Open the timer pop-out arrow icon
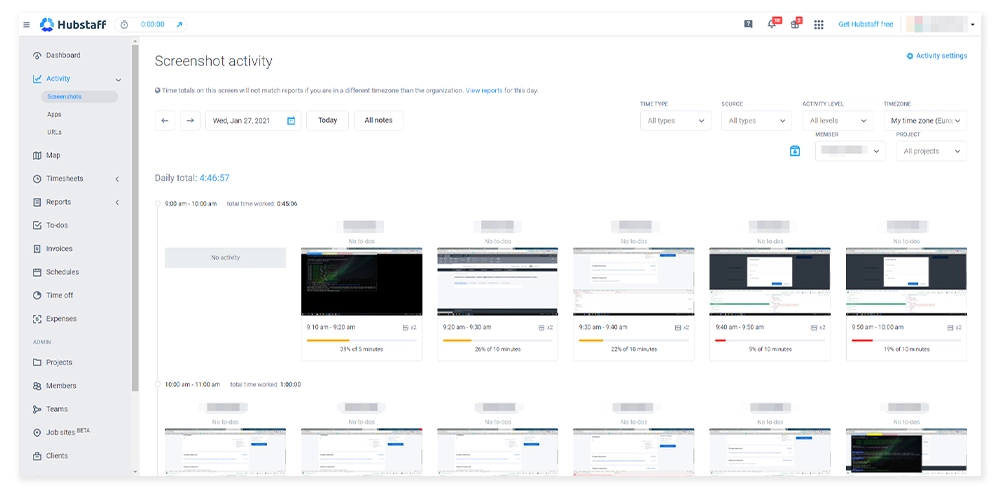Screen dimensions: 1000x496 [x=179, y=24]
